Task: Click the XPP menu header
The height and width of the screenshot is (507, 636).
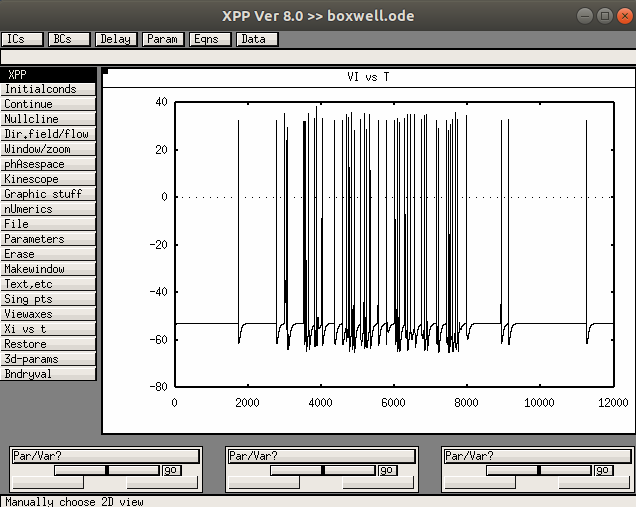Action: (48, 75)
